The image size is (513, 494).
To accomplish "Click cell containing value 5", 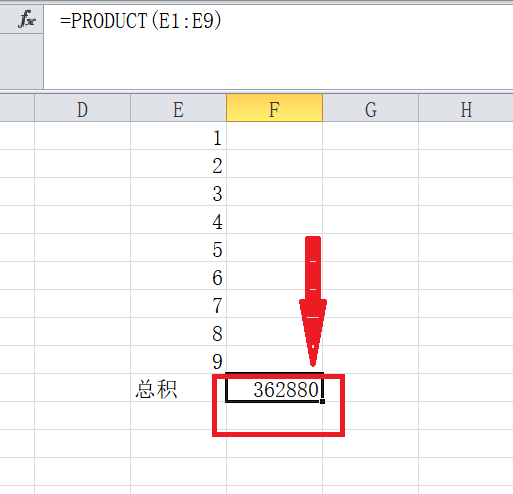I will tap(178, 248).
